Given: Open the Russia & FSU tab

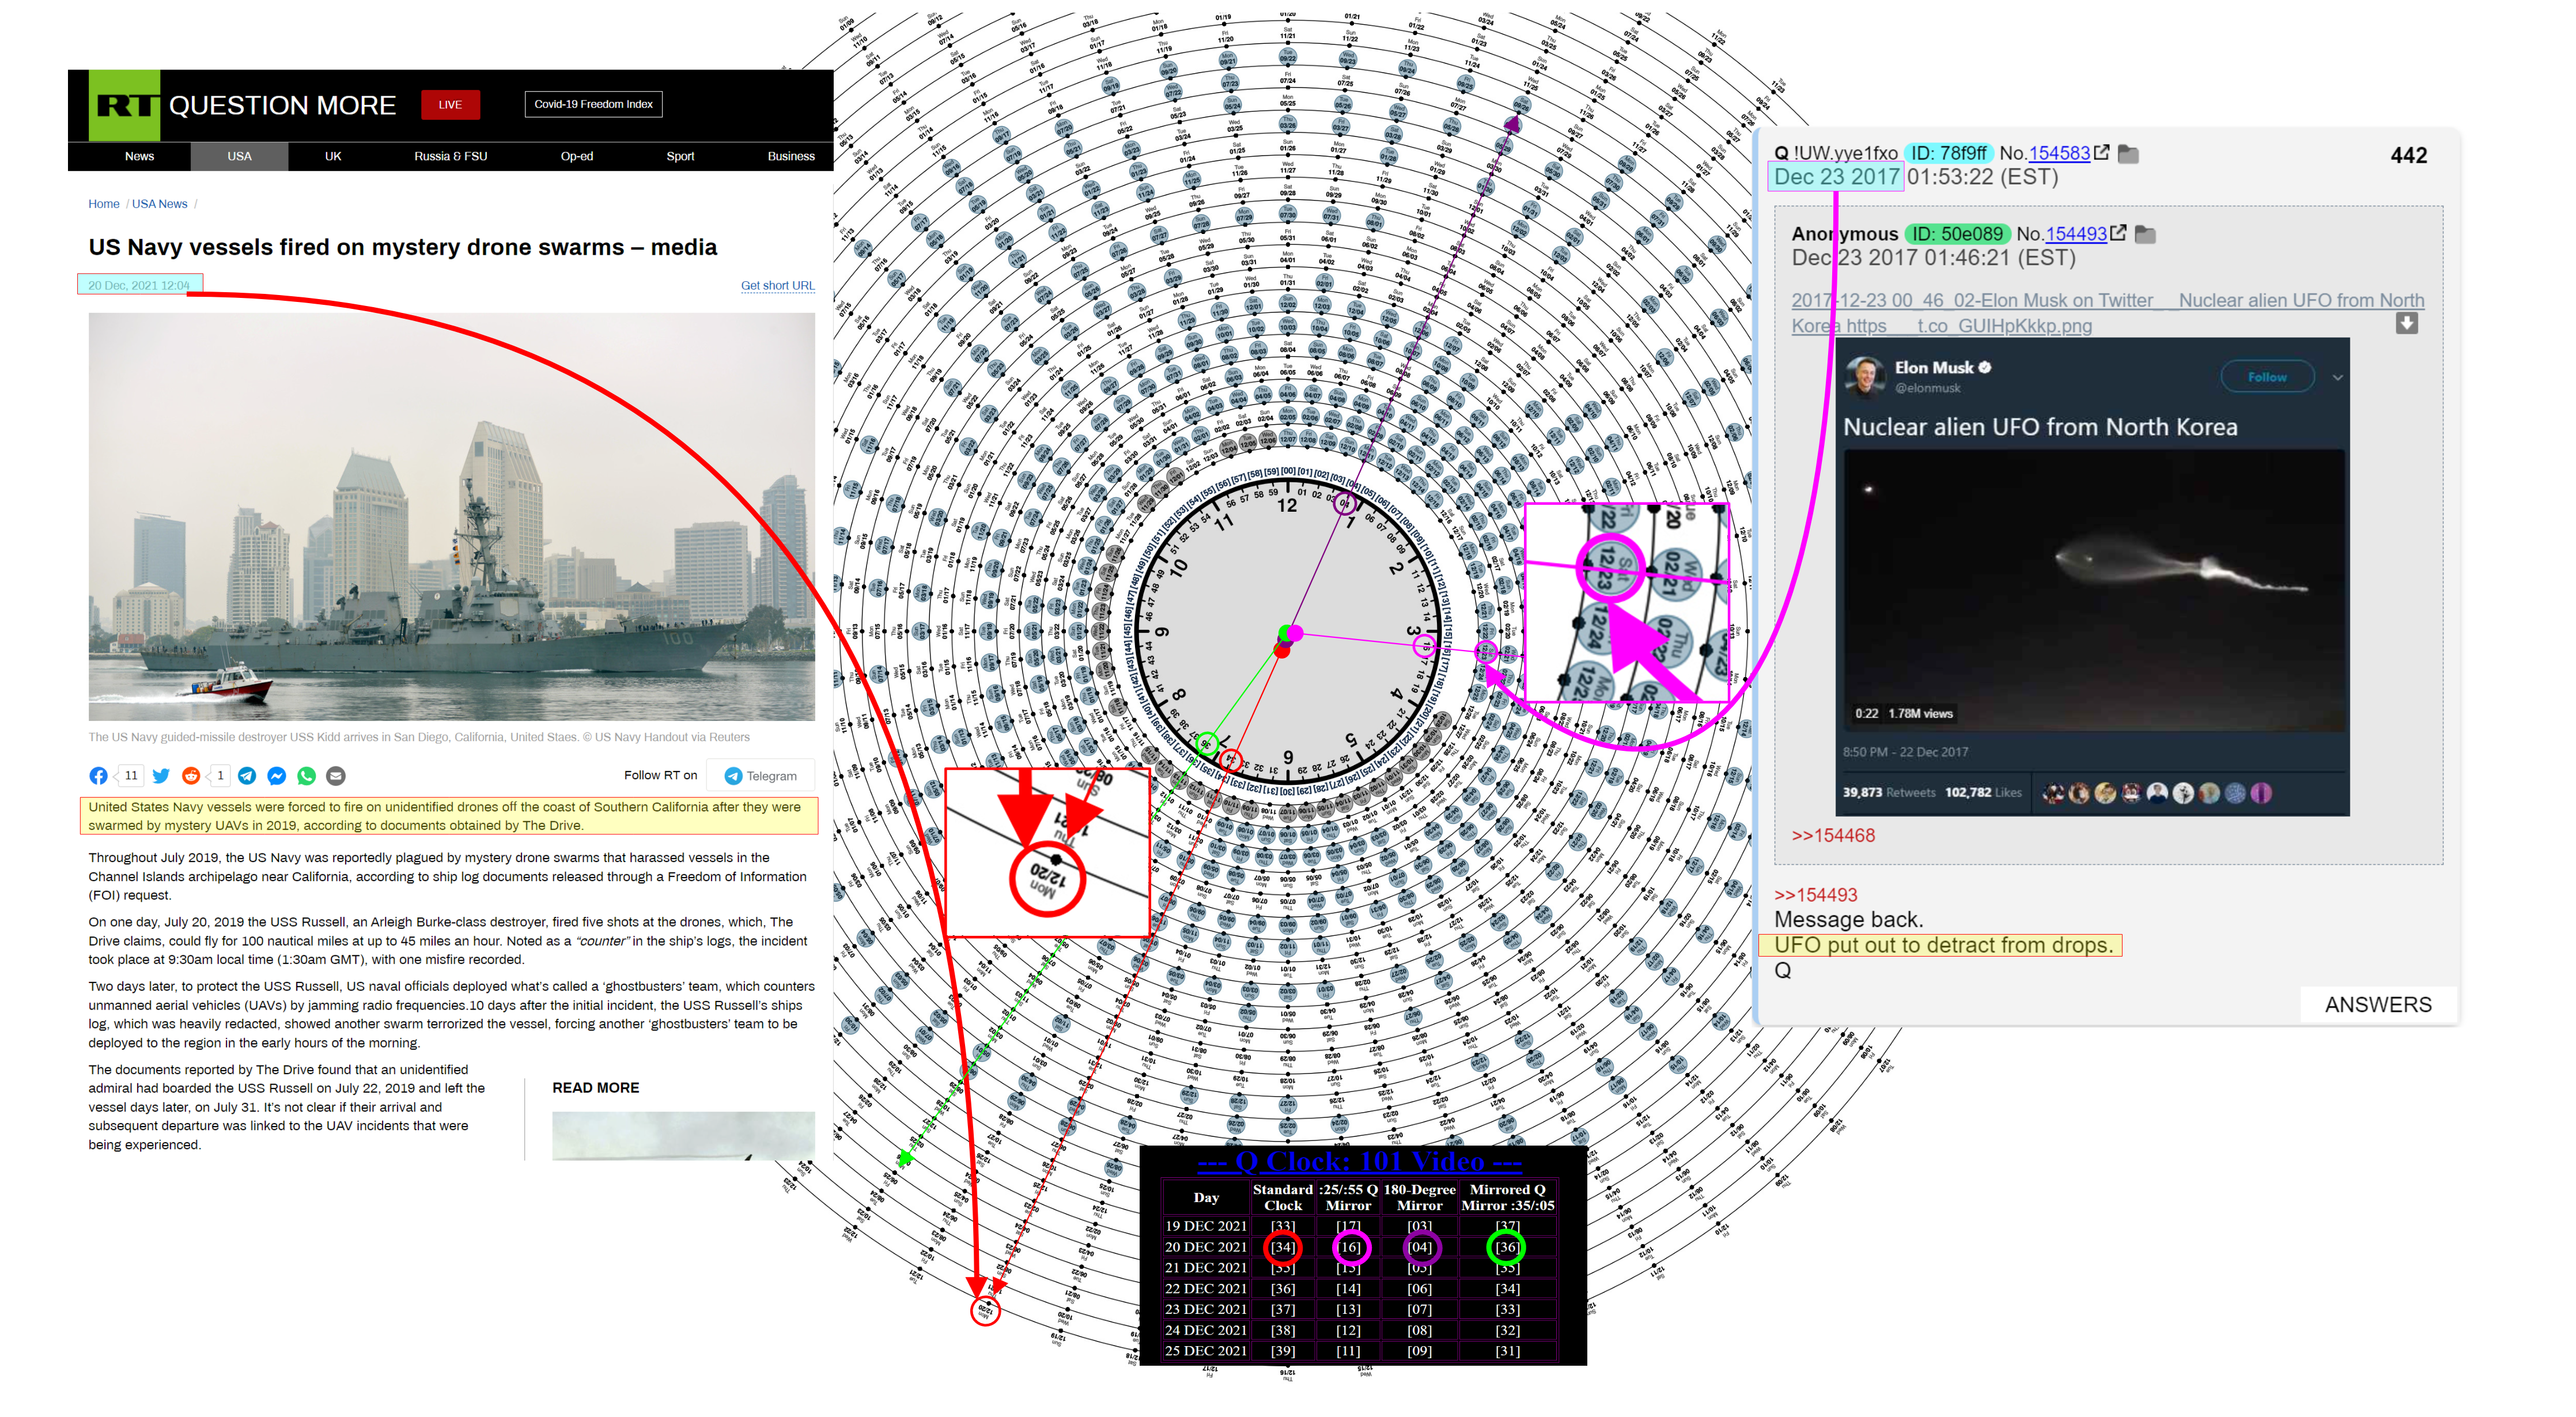Looking at the screenshot, I should coord(451,157).
